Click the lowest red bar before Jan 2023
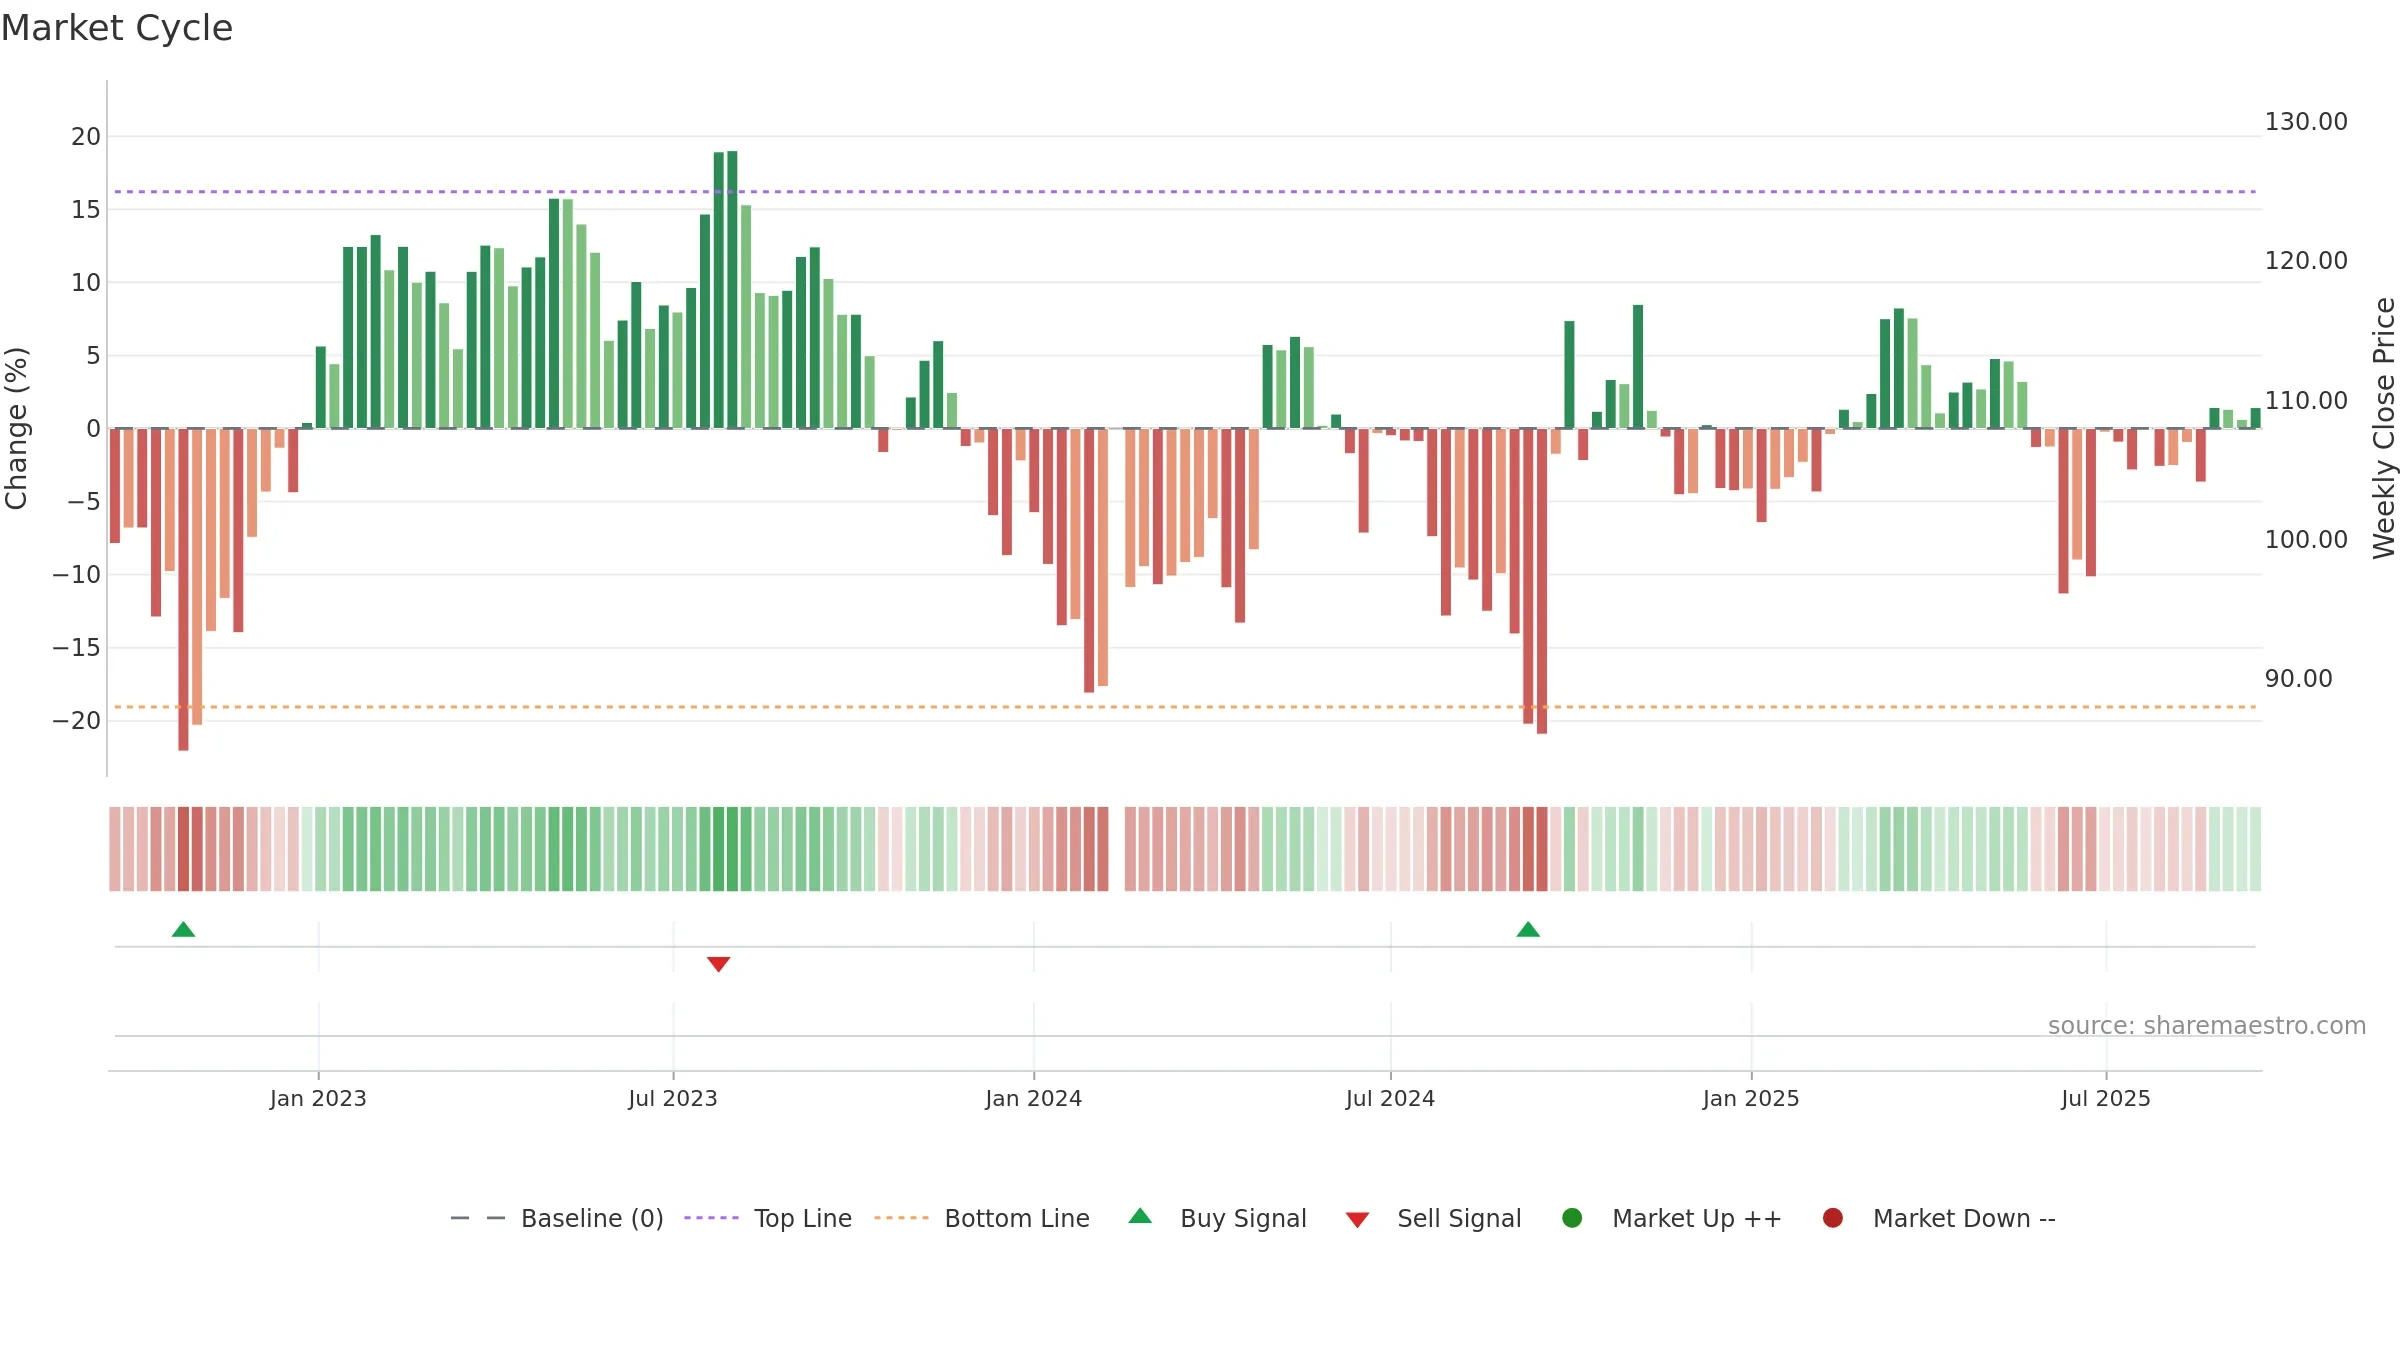Screen dimensions: 2400x1350 pyautogui.click(x=183, y=590)
